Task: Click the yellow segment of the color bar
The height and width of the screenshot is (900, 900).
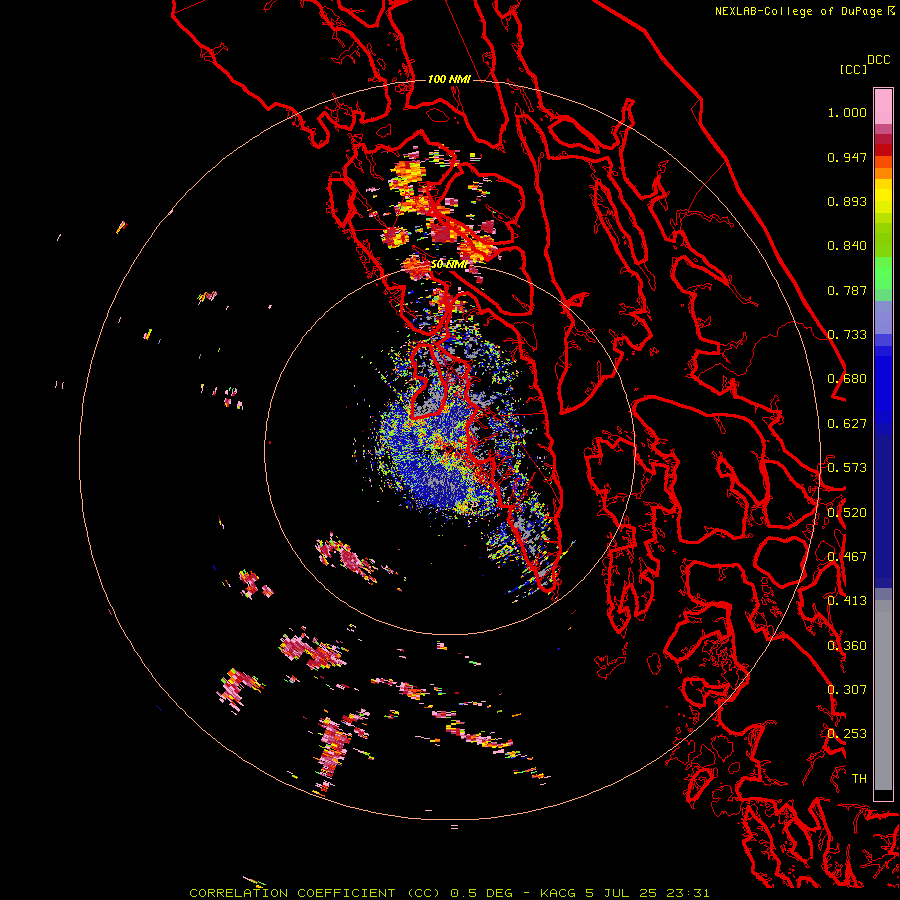Action: click(x=883, y=196)
